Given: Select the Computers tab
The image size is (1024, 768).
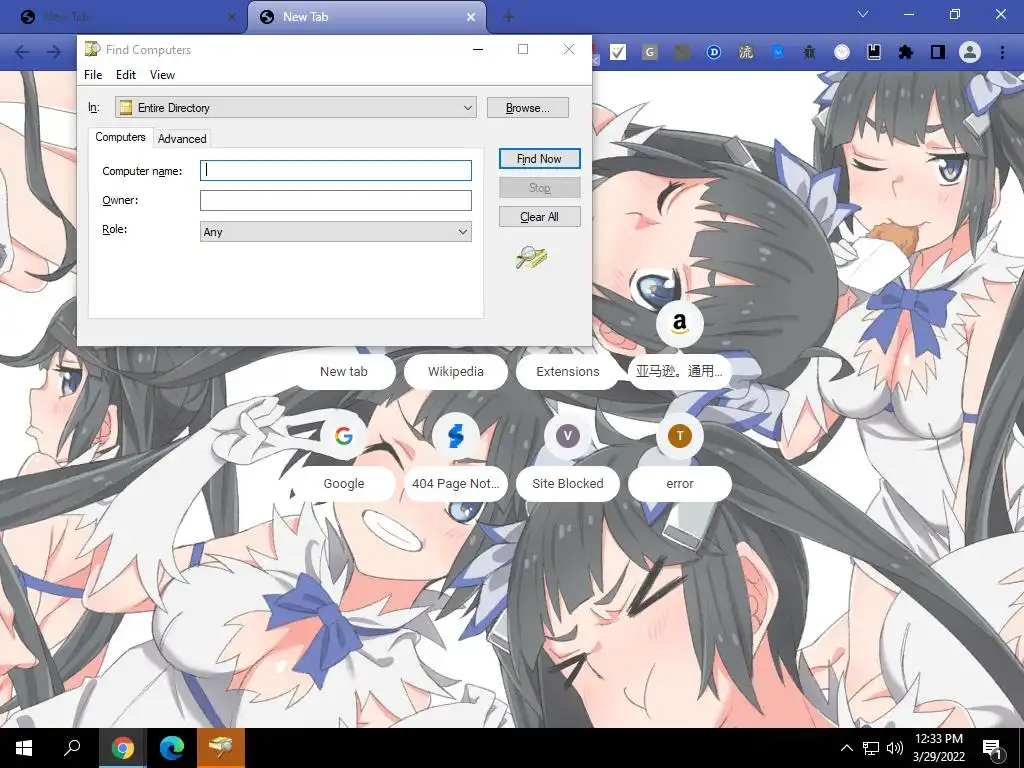Looking at the screenshot, I should (120, 137).
